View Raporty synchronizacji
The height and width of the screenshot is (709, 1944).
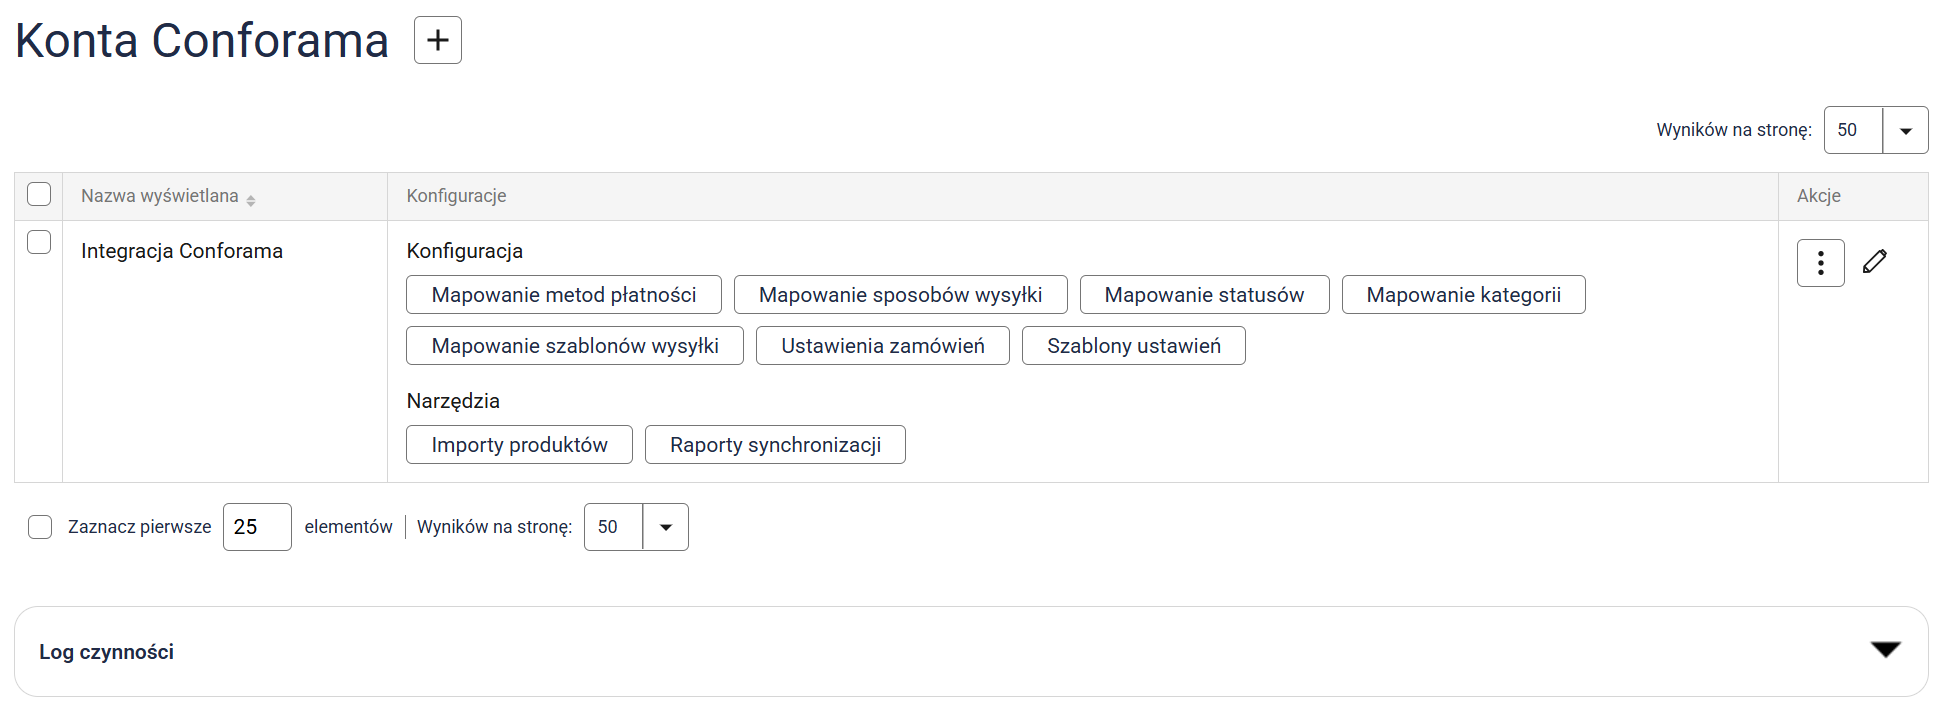pyautogui.click(x=774, y=445)
